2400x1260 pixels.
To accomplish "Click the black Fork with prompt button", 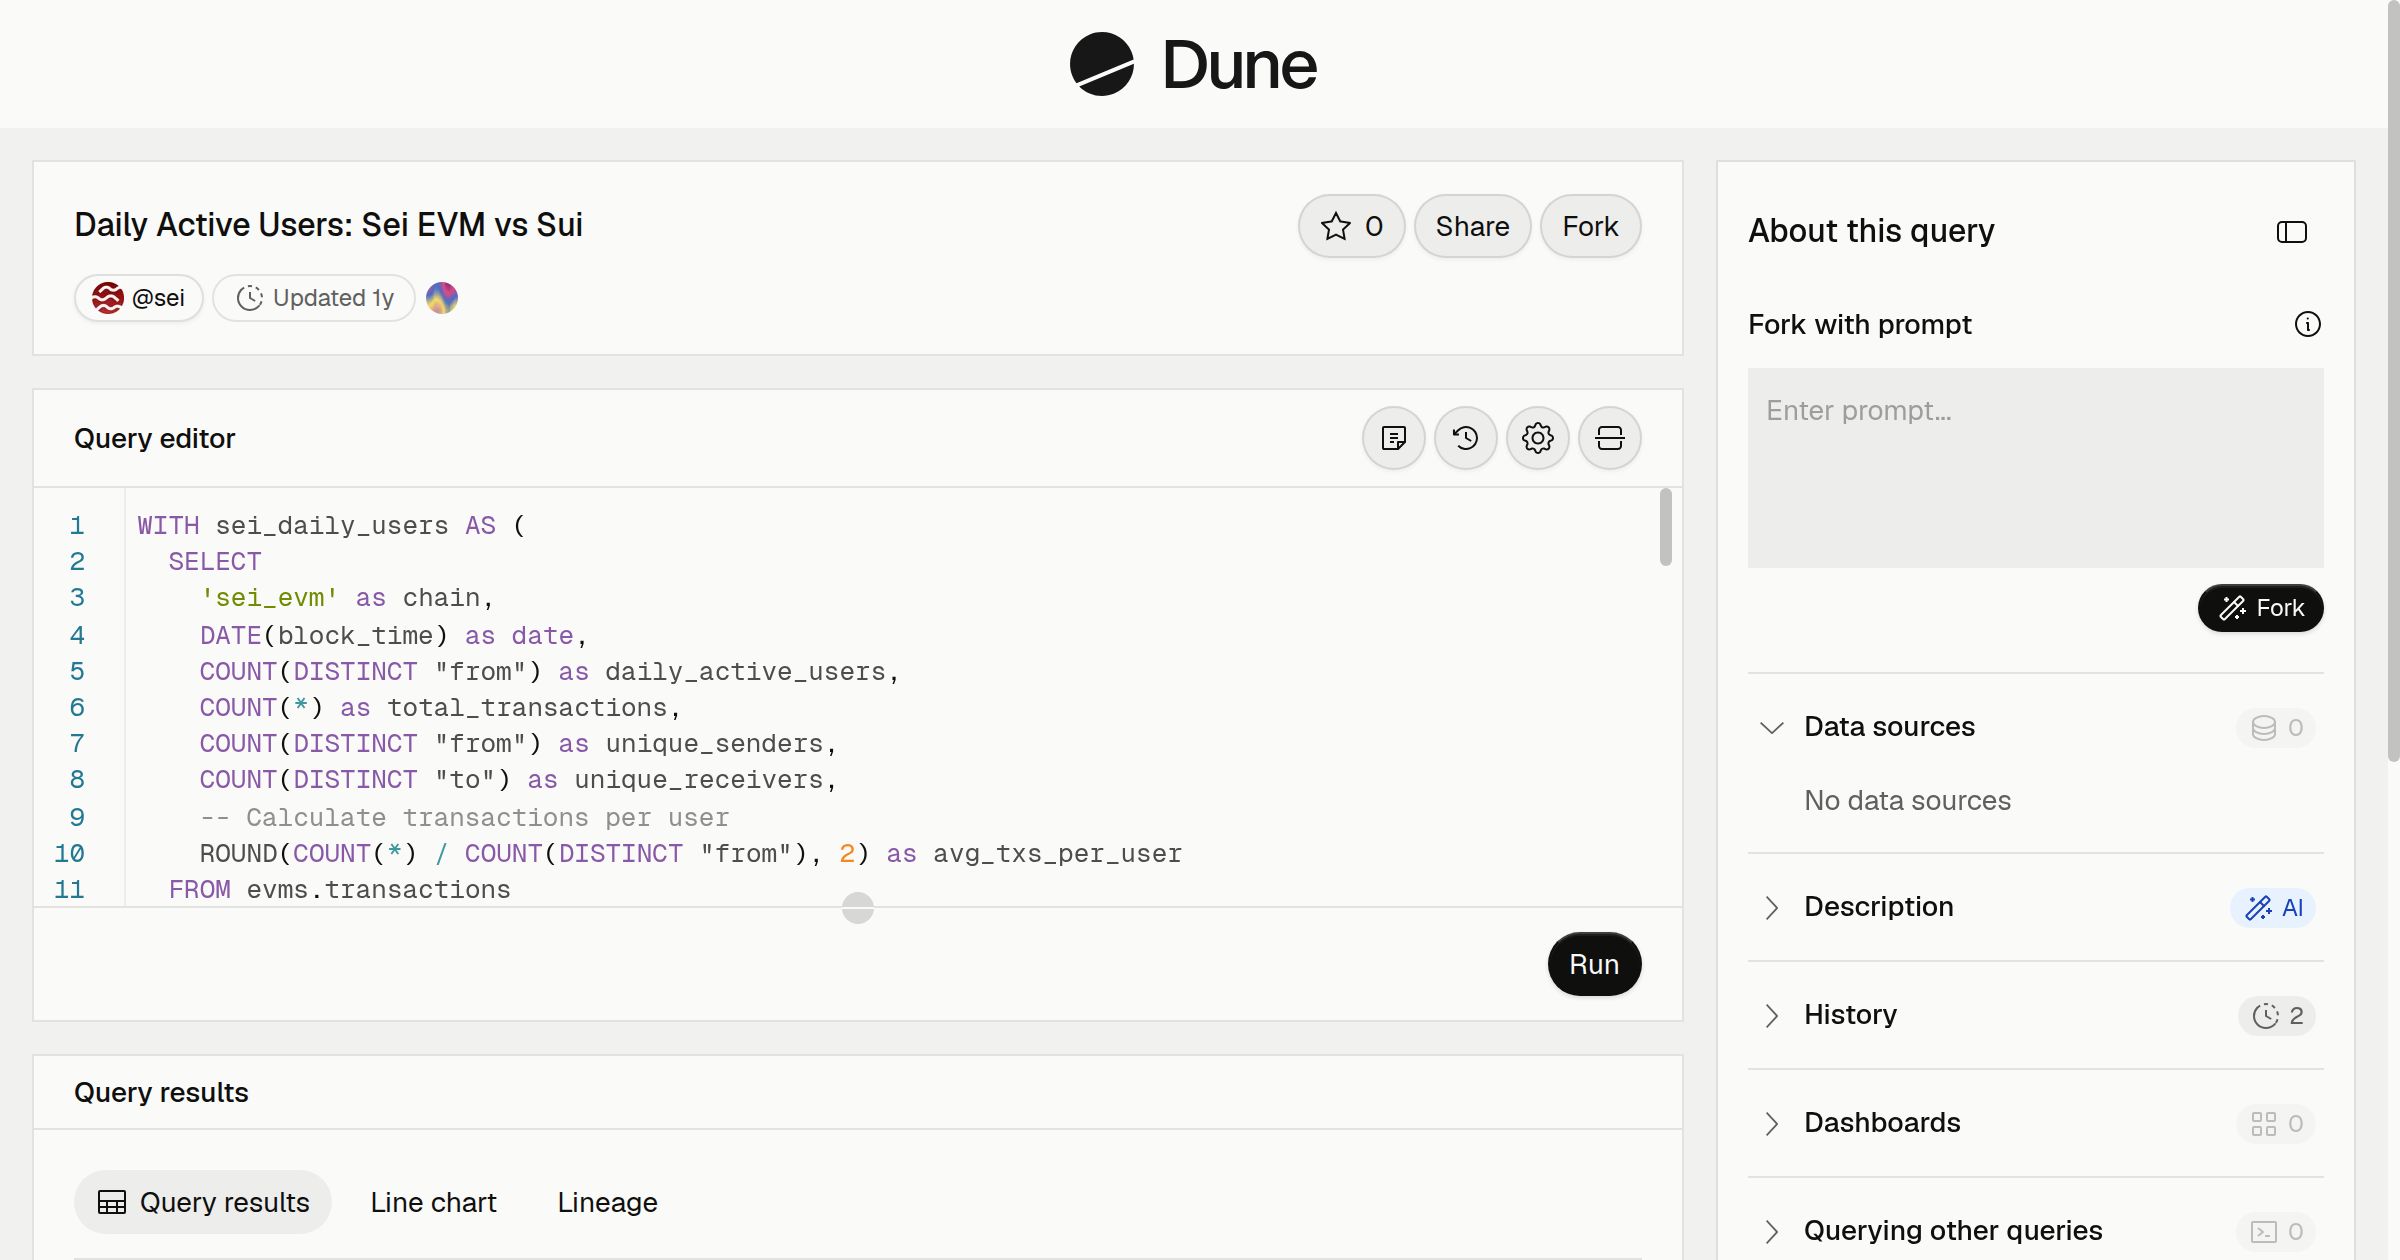I will click(2260, 608).
